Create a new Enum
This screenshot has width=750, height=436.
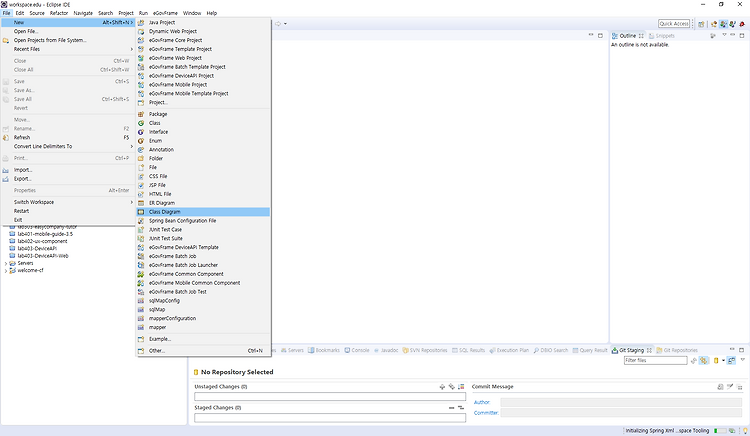click(x=203, y=141)
